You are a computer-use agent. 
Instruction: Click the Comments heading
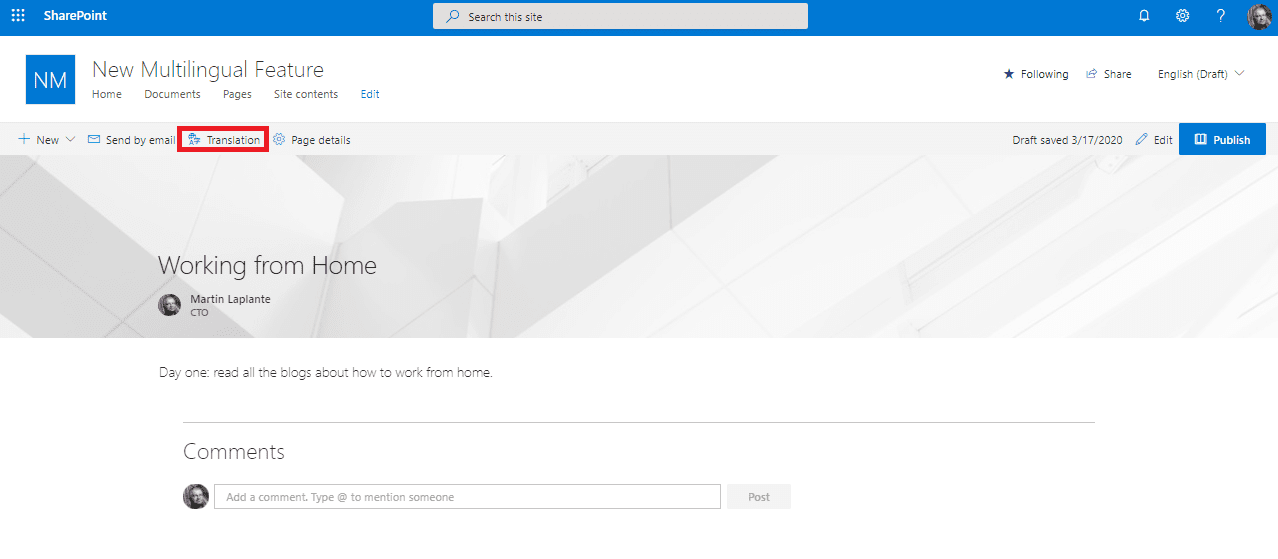(x=234, y=452)
